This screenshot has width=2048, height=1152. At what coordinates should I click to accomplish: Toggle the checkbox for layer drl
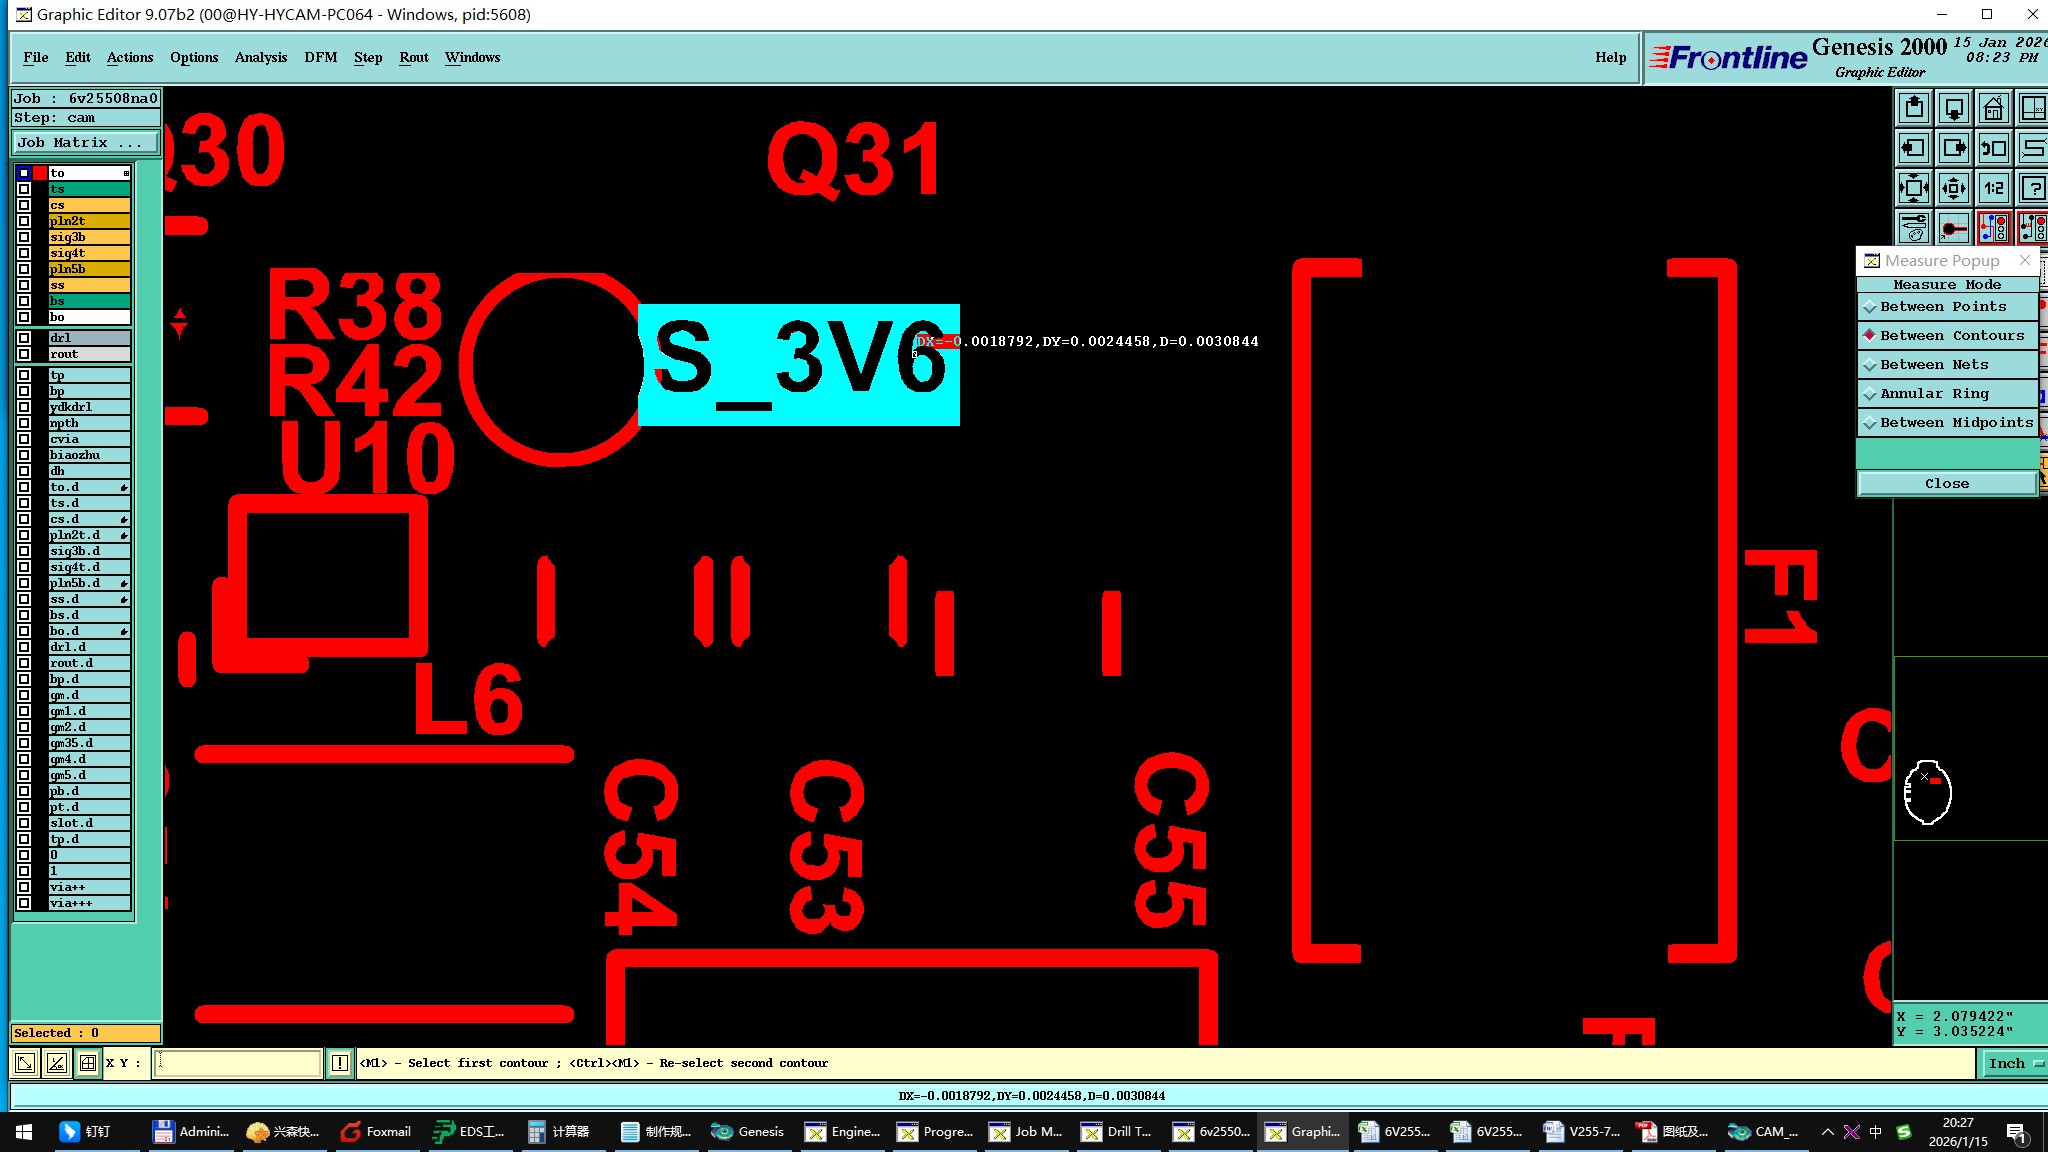(x=24, y=338)
